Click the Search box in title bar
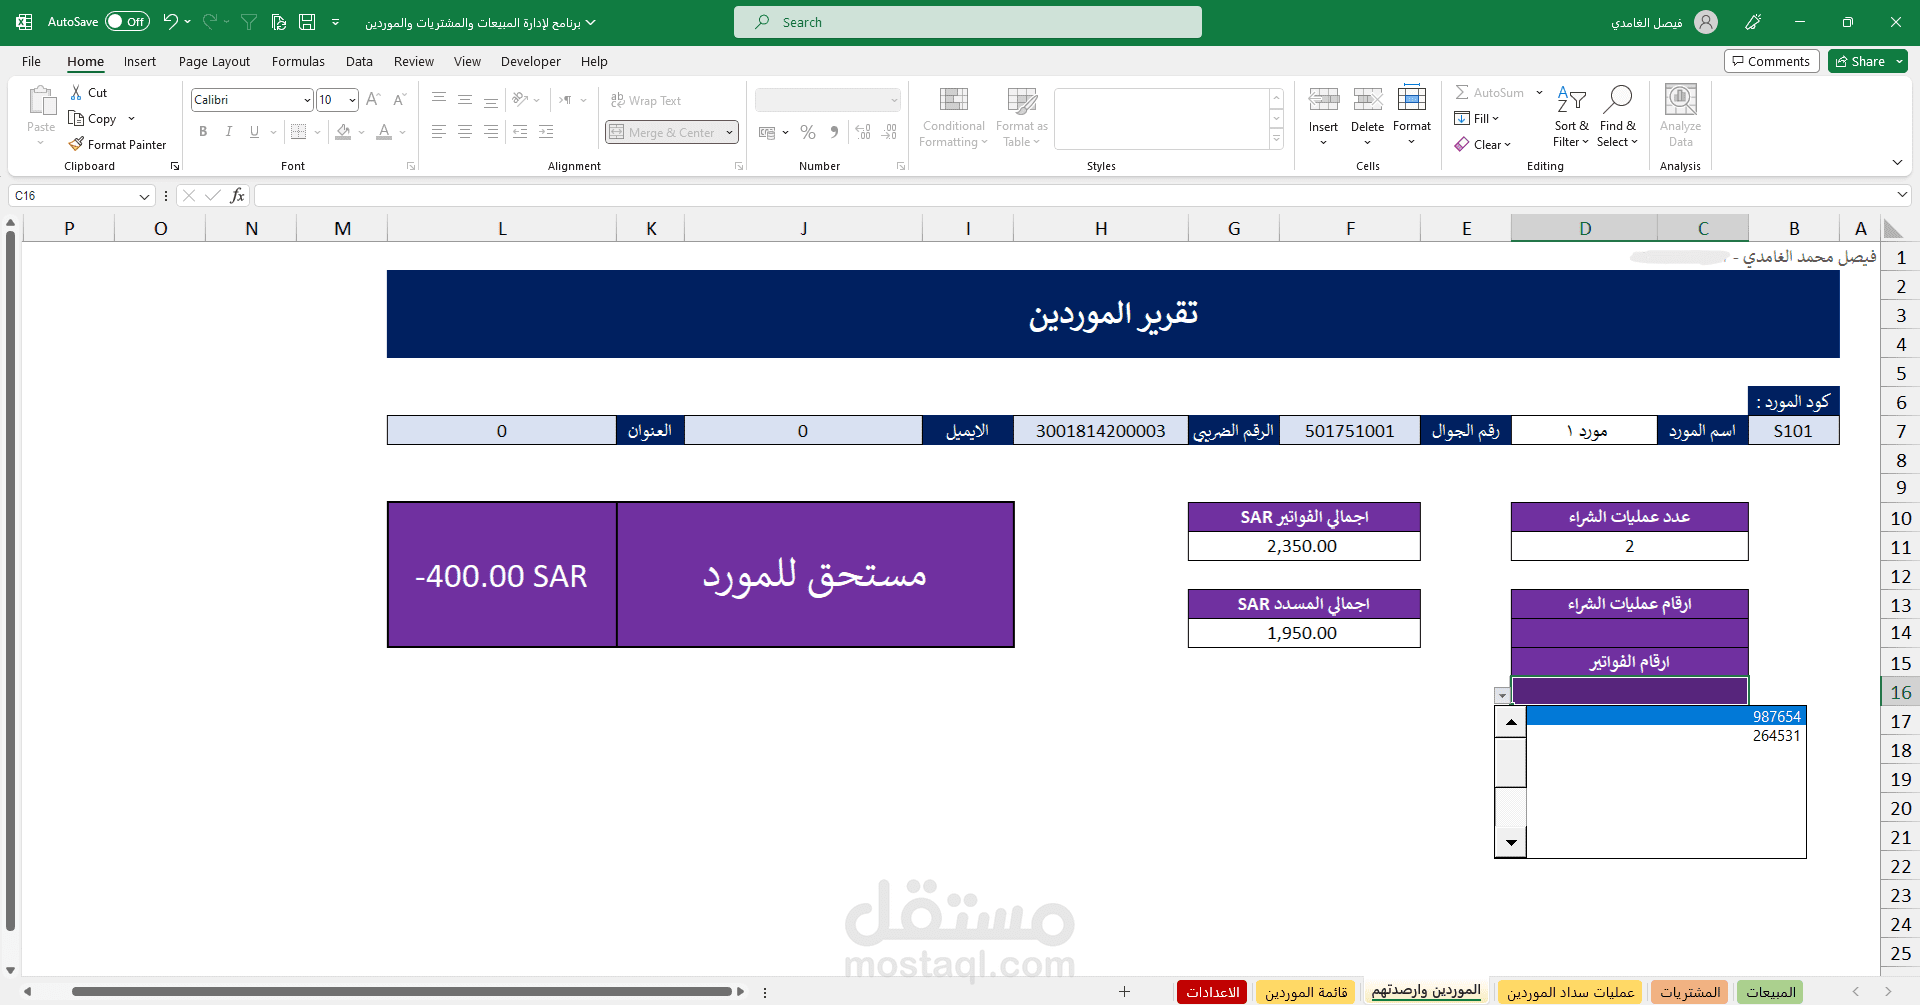This screenshot has height=1005, width=1920. click(x=967, y=22)
